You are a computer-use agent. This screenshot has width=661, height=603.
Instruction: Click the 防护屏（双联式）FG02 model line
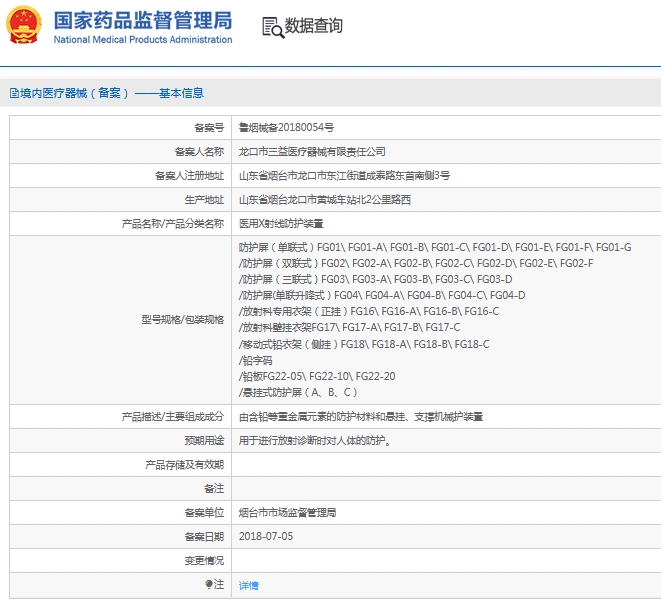[x=416, y=263]
